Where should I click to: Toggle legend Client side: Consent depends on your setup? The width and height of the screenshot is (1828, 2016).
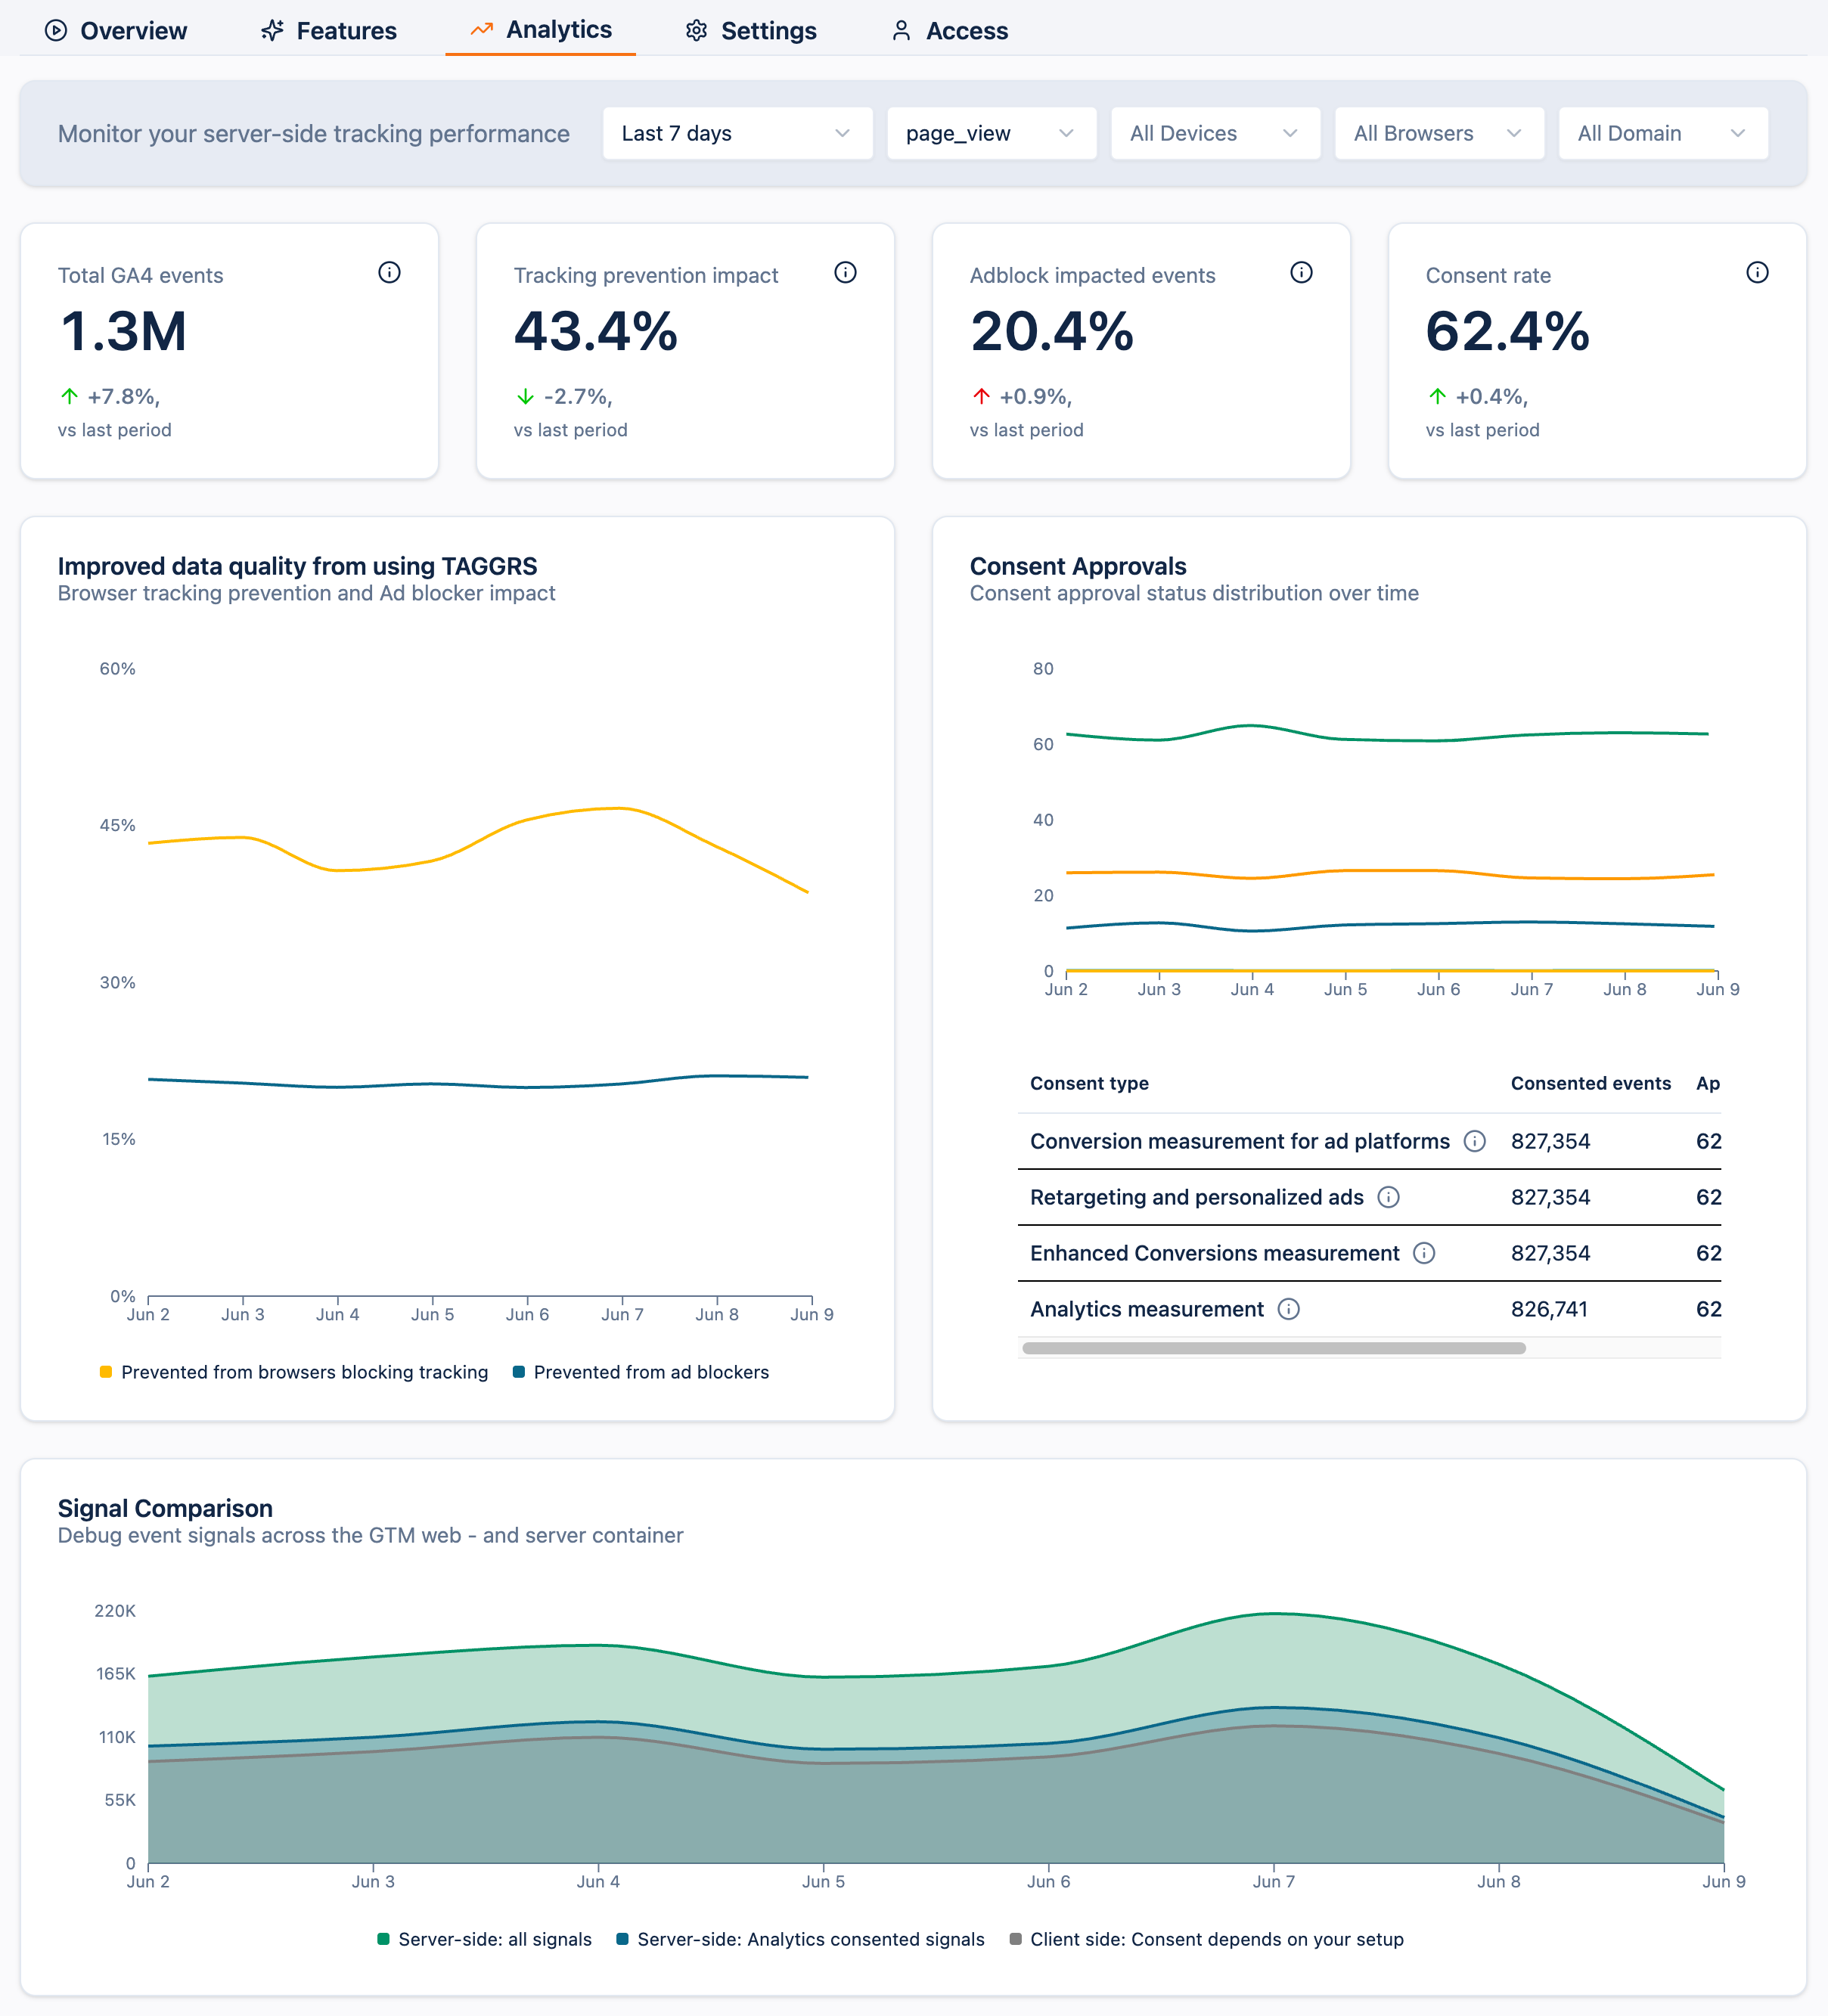(x=1206, y=1939)
